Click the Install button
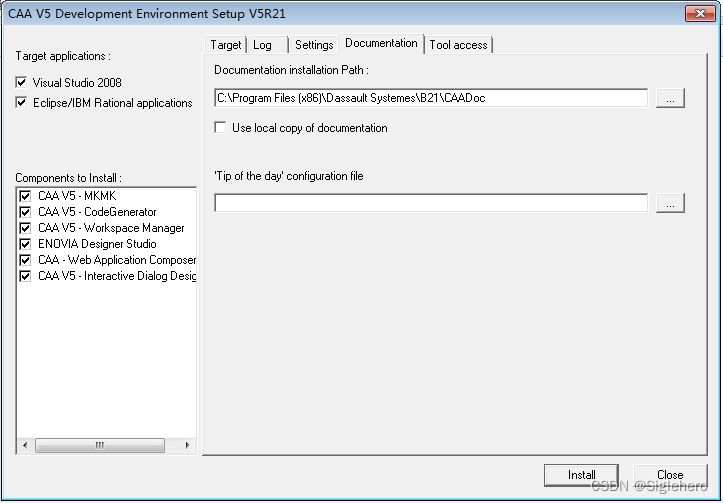This screenshot has width=723, height=503. (581, 475)
